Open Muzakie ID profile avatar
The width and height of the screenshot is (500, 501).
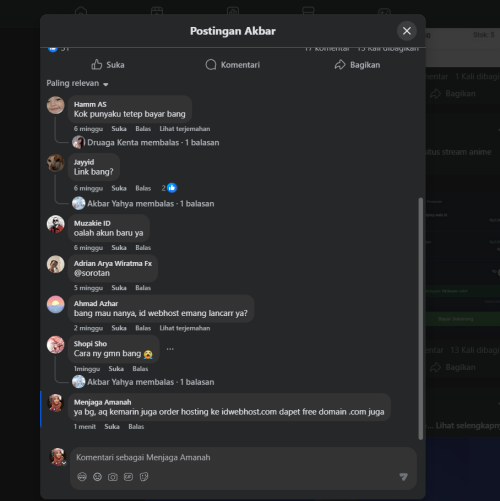[x=55, y=224]
